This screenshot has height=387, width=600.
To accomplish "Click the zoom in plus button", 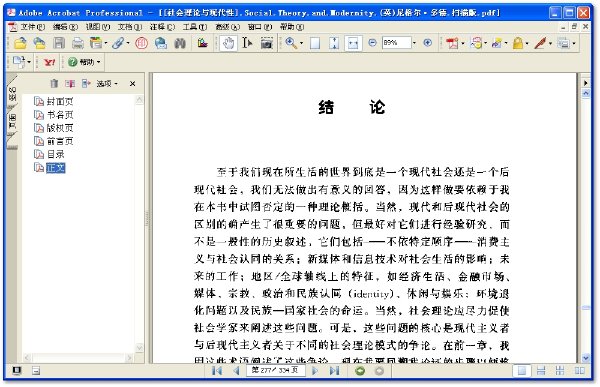I will click(428, 43).
